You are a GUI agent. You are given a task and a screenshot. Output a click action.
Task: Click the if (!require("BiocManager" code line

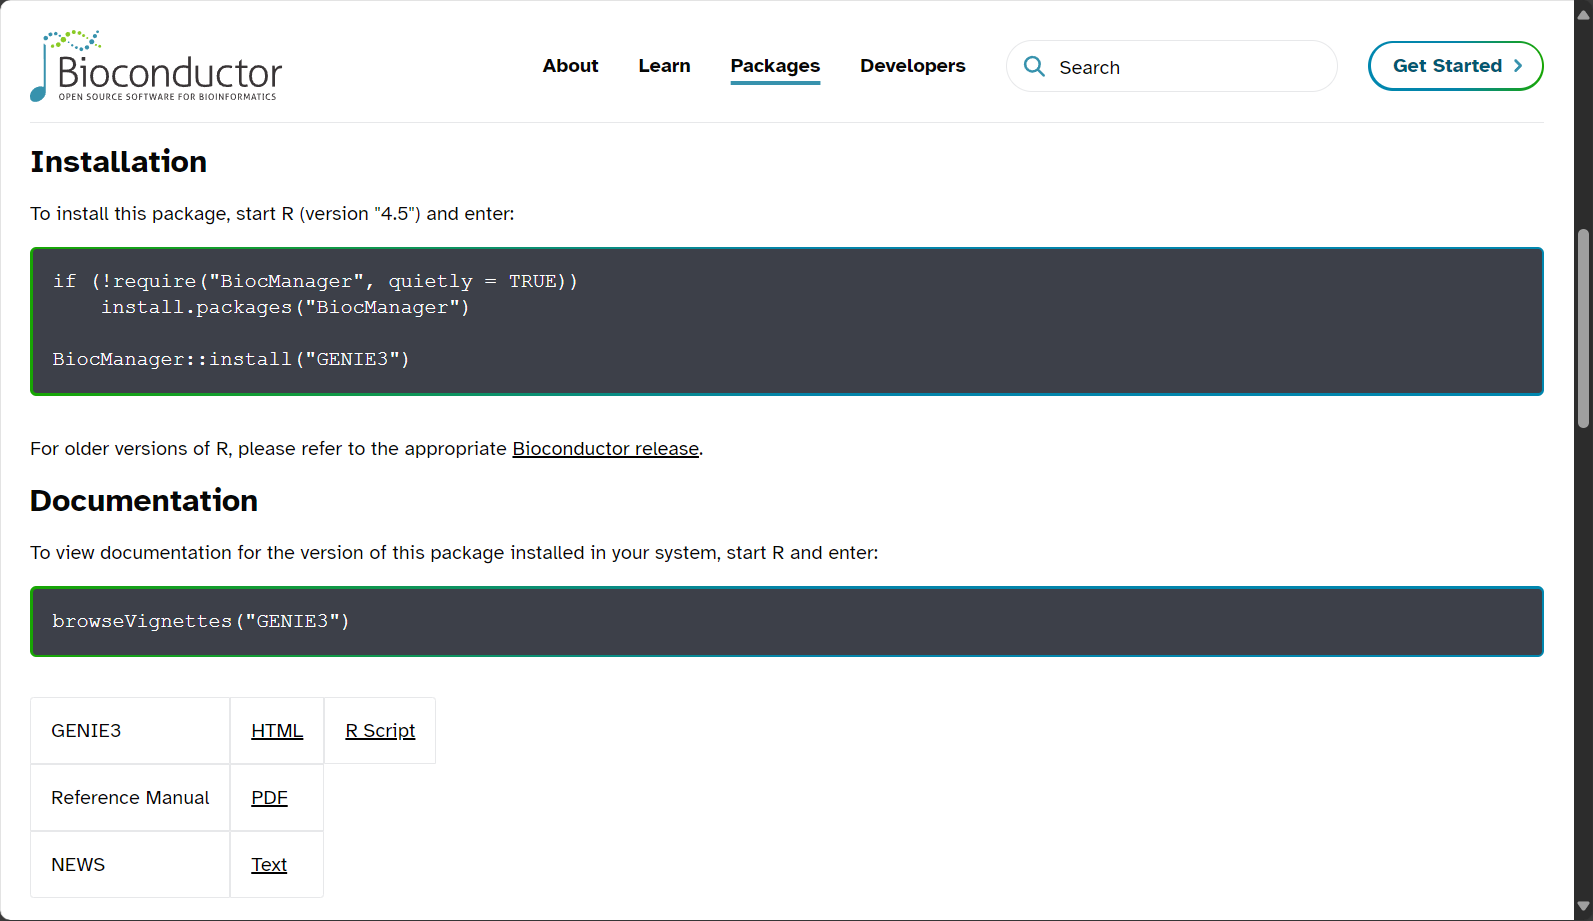point(315,281)
